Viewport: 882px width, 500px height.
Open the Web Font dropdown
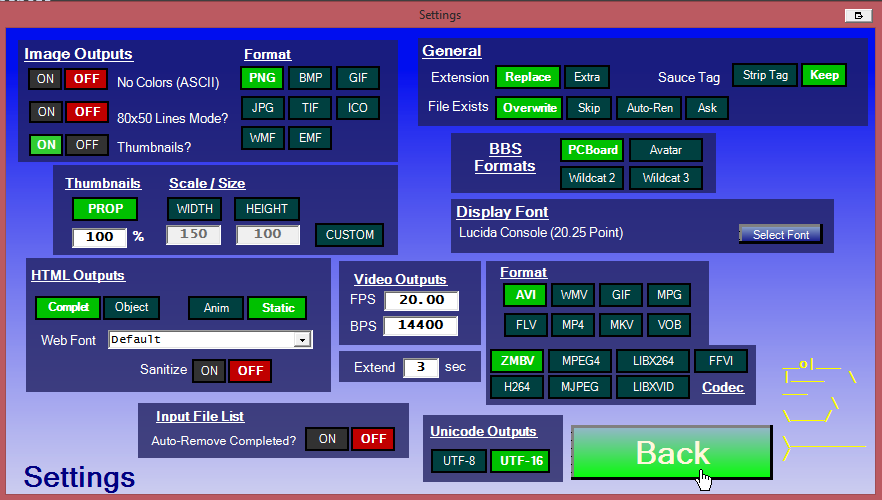(302, 340)
